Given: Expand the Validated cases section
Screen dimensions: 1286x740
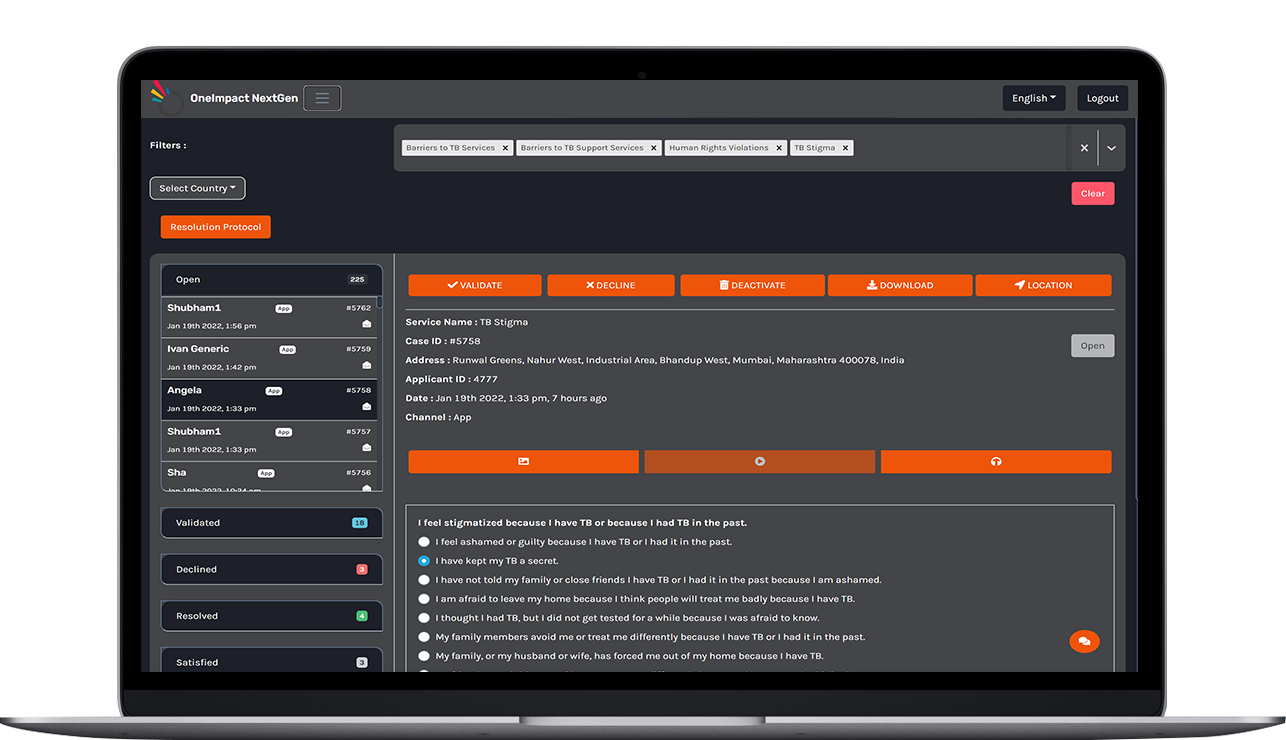Looking at the screenshot, I should pos(271,523).
